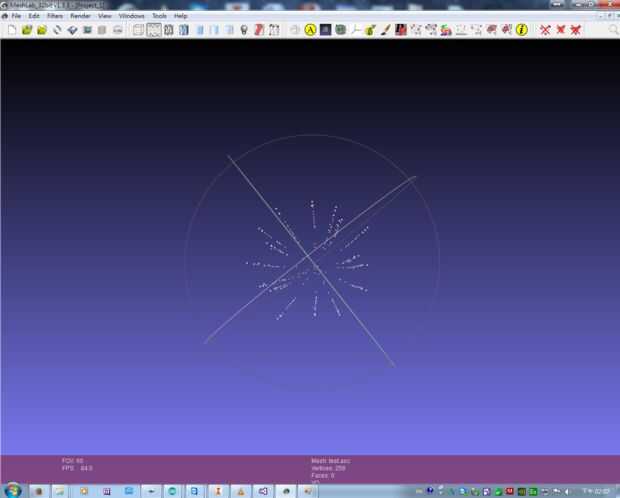Viewport: 620px width, 498px height.
Task: Click the Mesh: test.asc label
Action: click(x=331, y=461)
